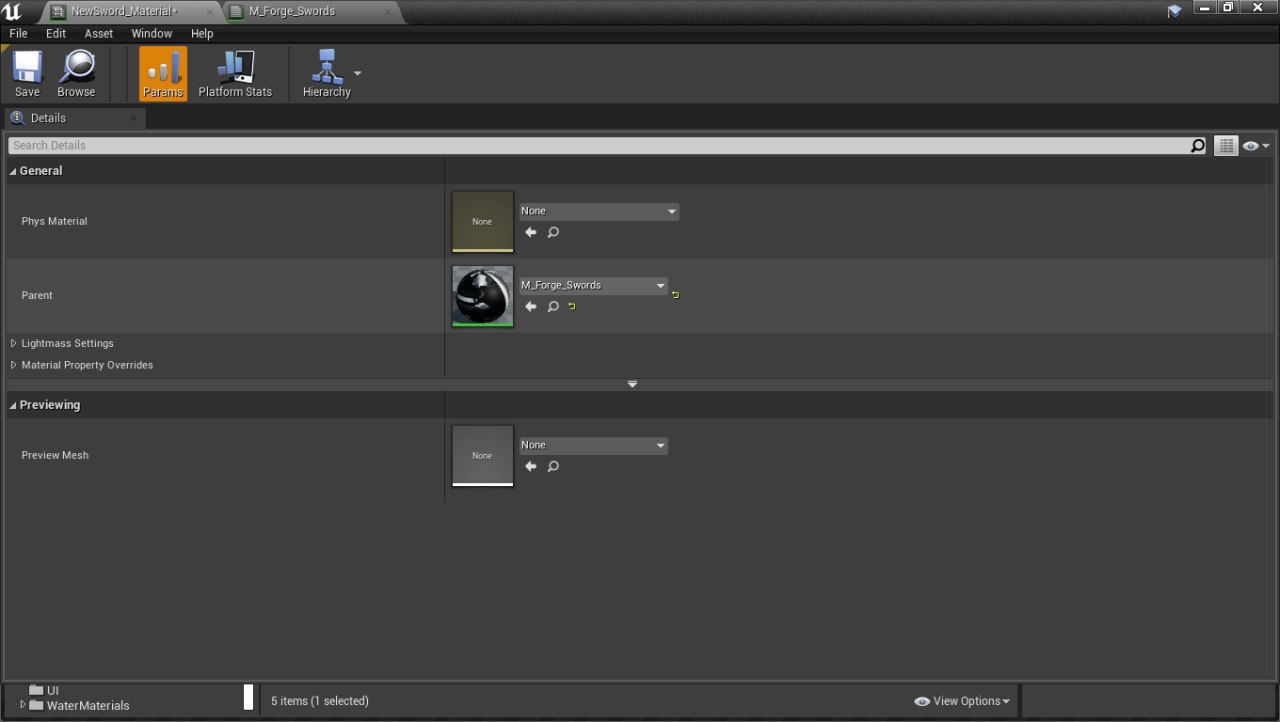Open the Edit menu
The height and width of the screenshot is (722, 1280).
click(x=56, y=33)
